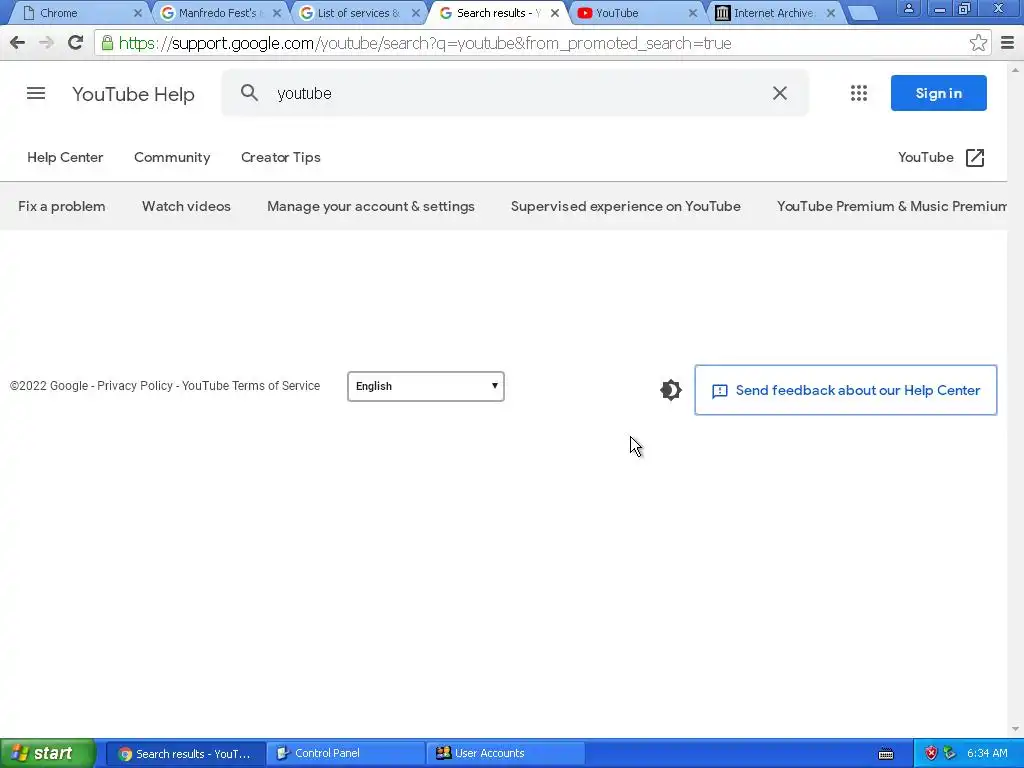The image size is (1024, 768).
Task: Open the Community tab
Action: [x=172, y=157]
